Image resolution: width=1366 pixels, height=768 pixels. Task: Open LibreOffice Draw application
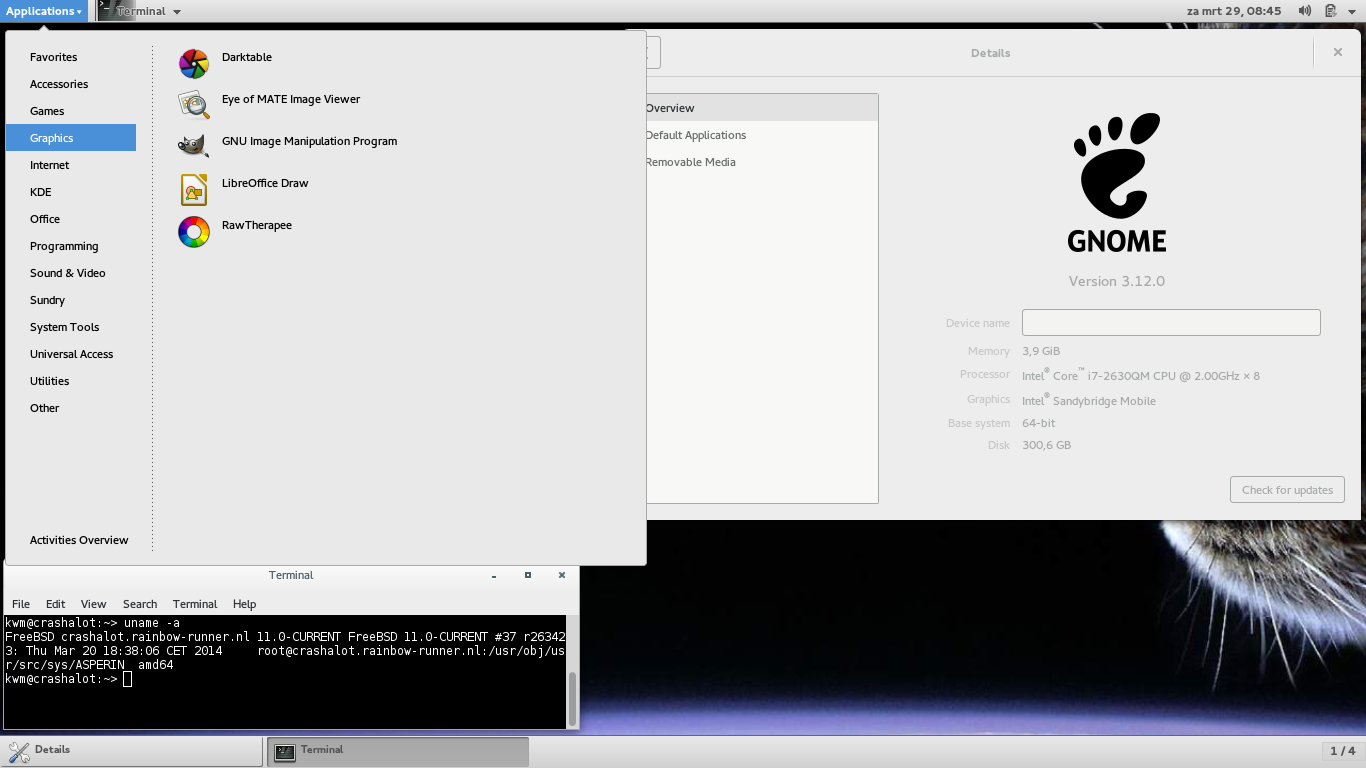(264, 184)
